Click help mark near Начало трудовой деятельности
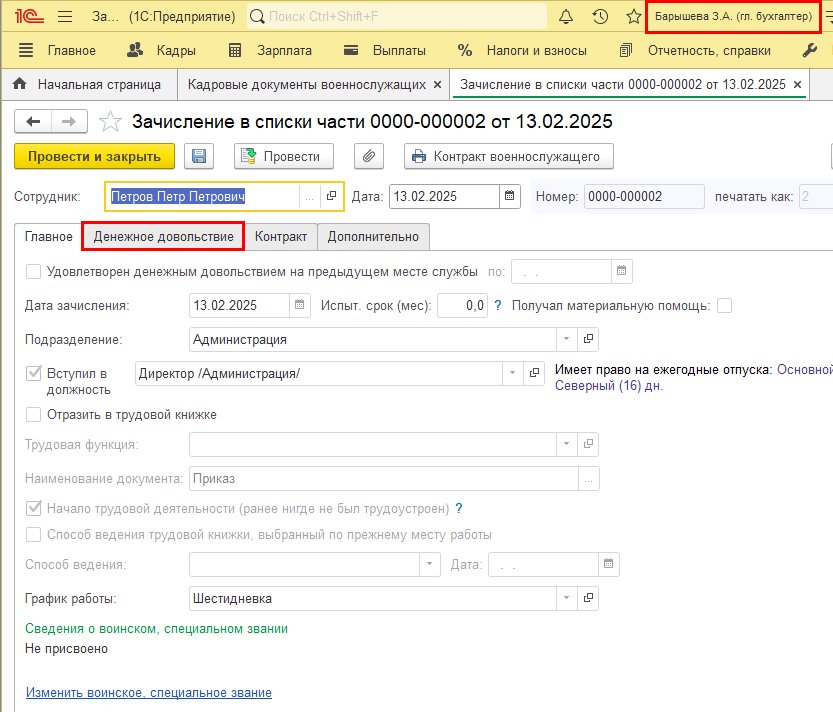833x712 pixels. click(x=459, y=508)
